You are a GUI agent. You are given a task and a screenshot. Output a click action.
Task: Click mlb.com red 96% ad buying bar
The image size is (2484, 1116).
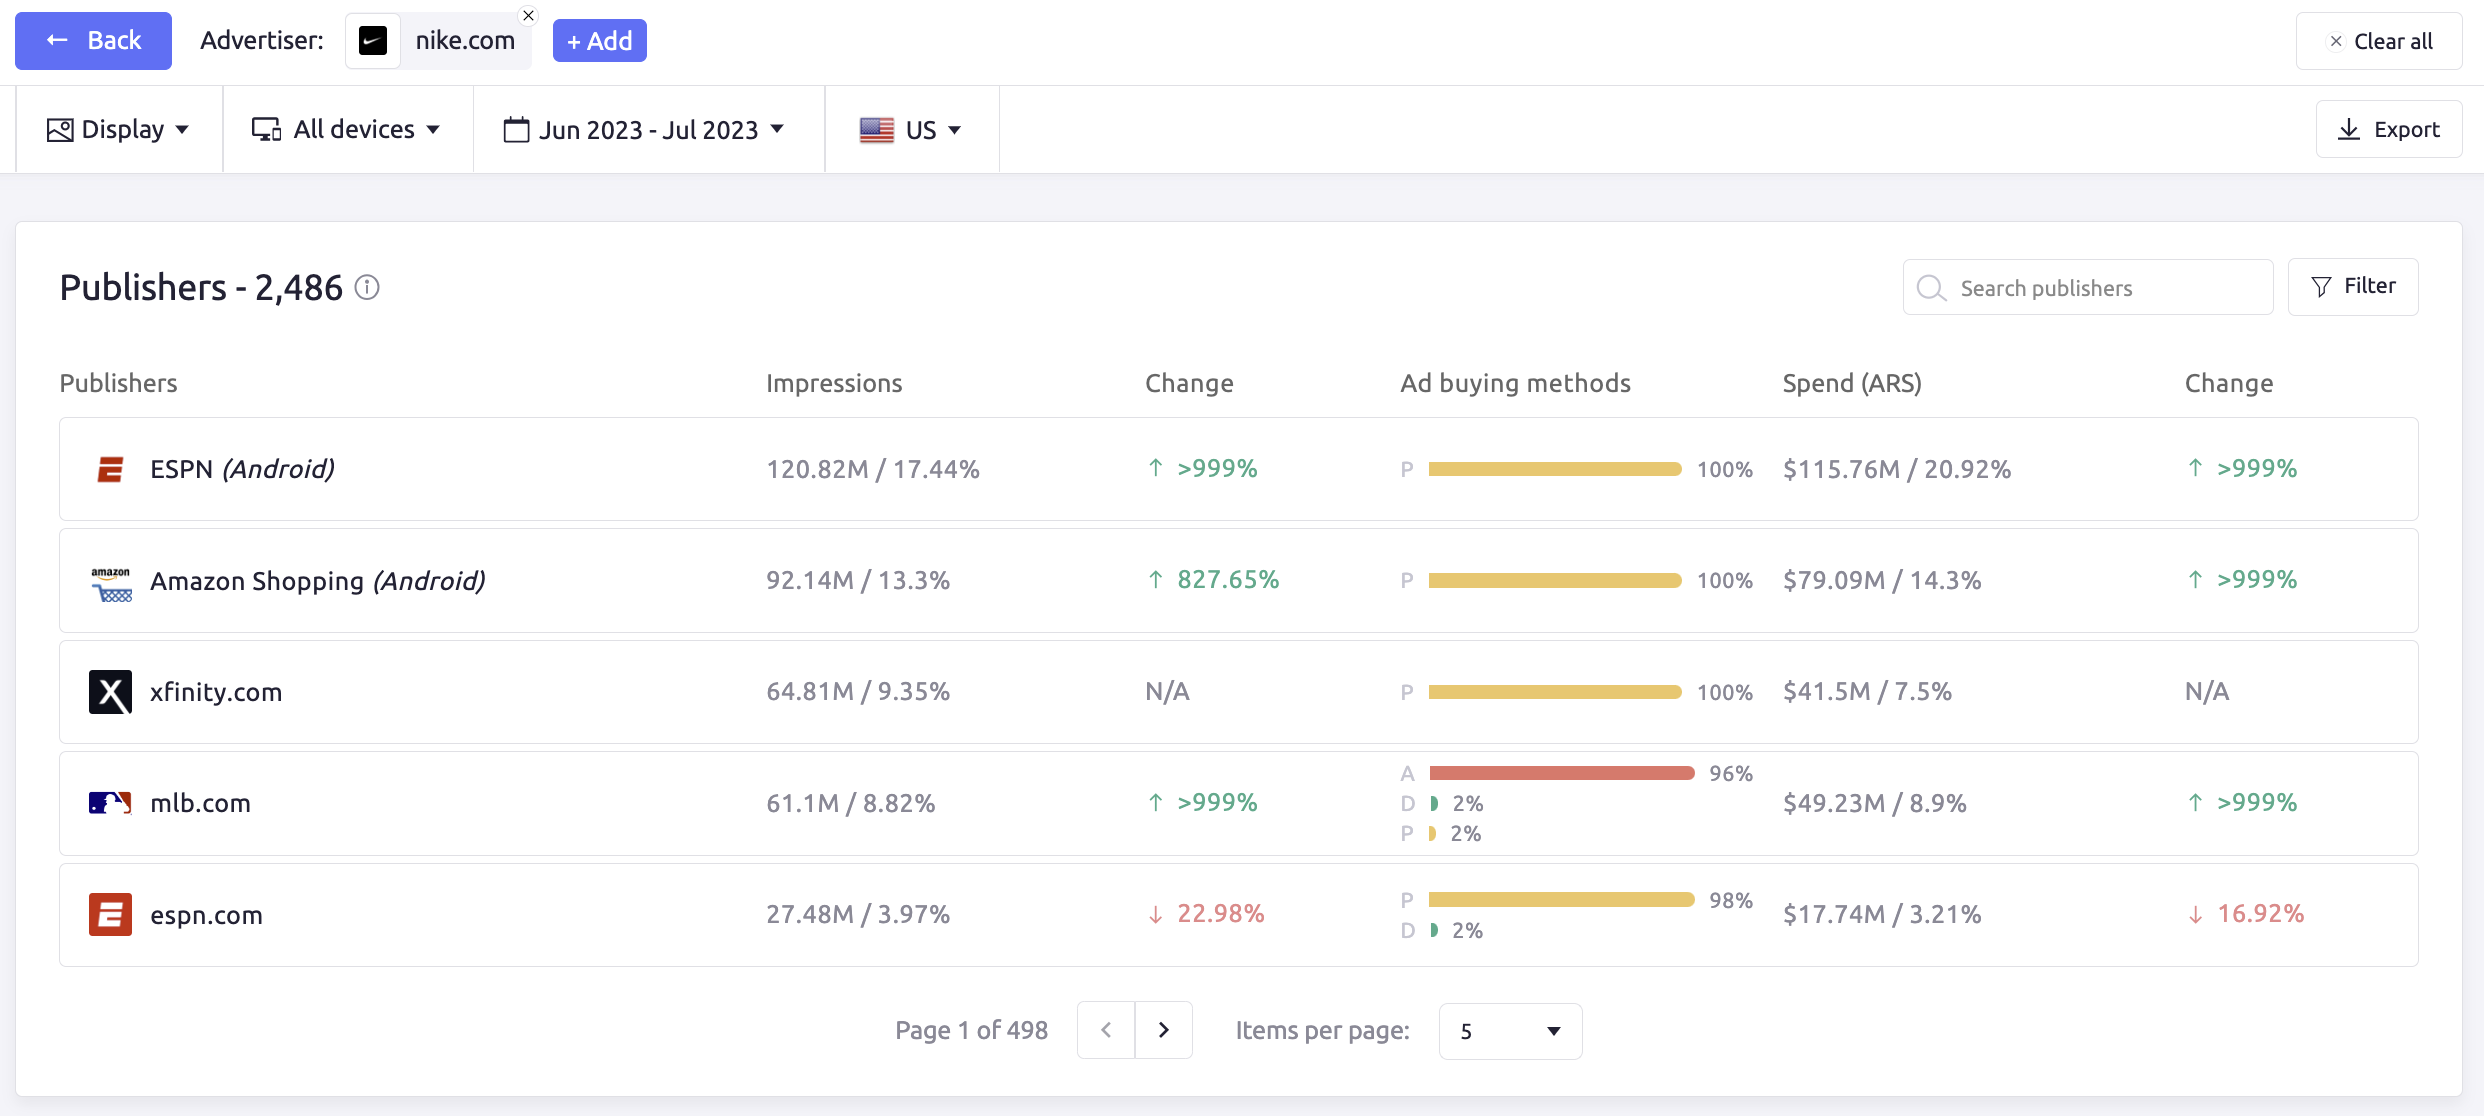click(1562, 773)
